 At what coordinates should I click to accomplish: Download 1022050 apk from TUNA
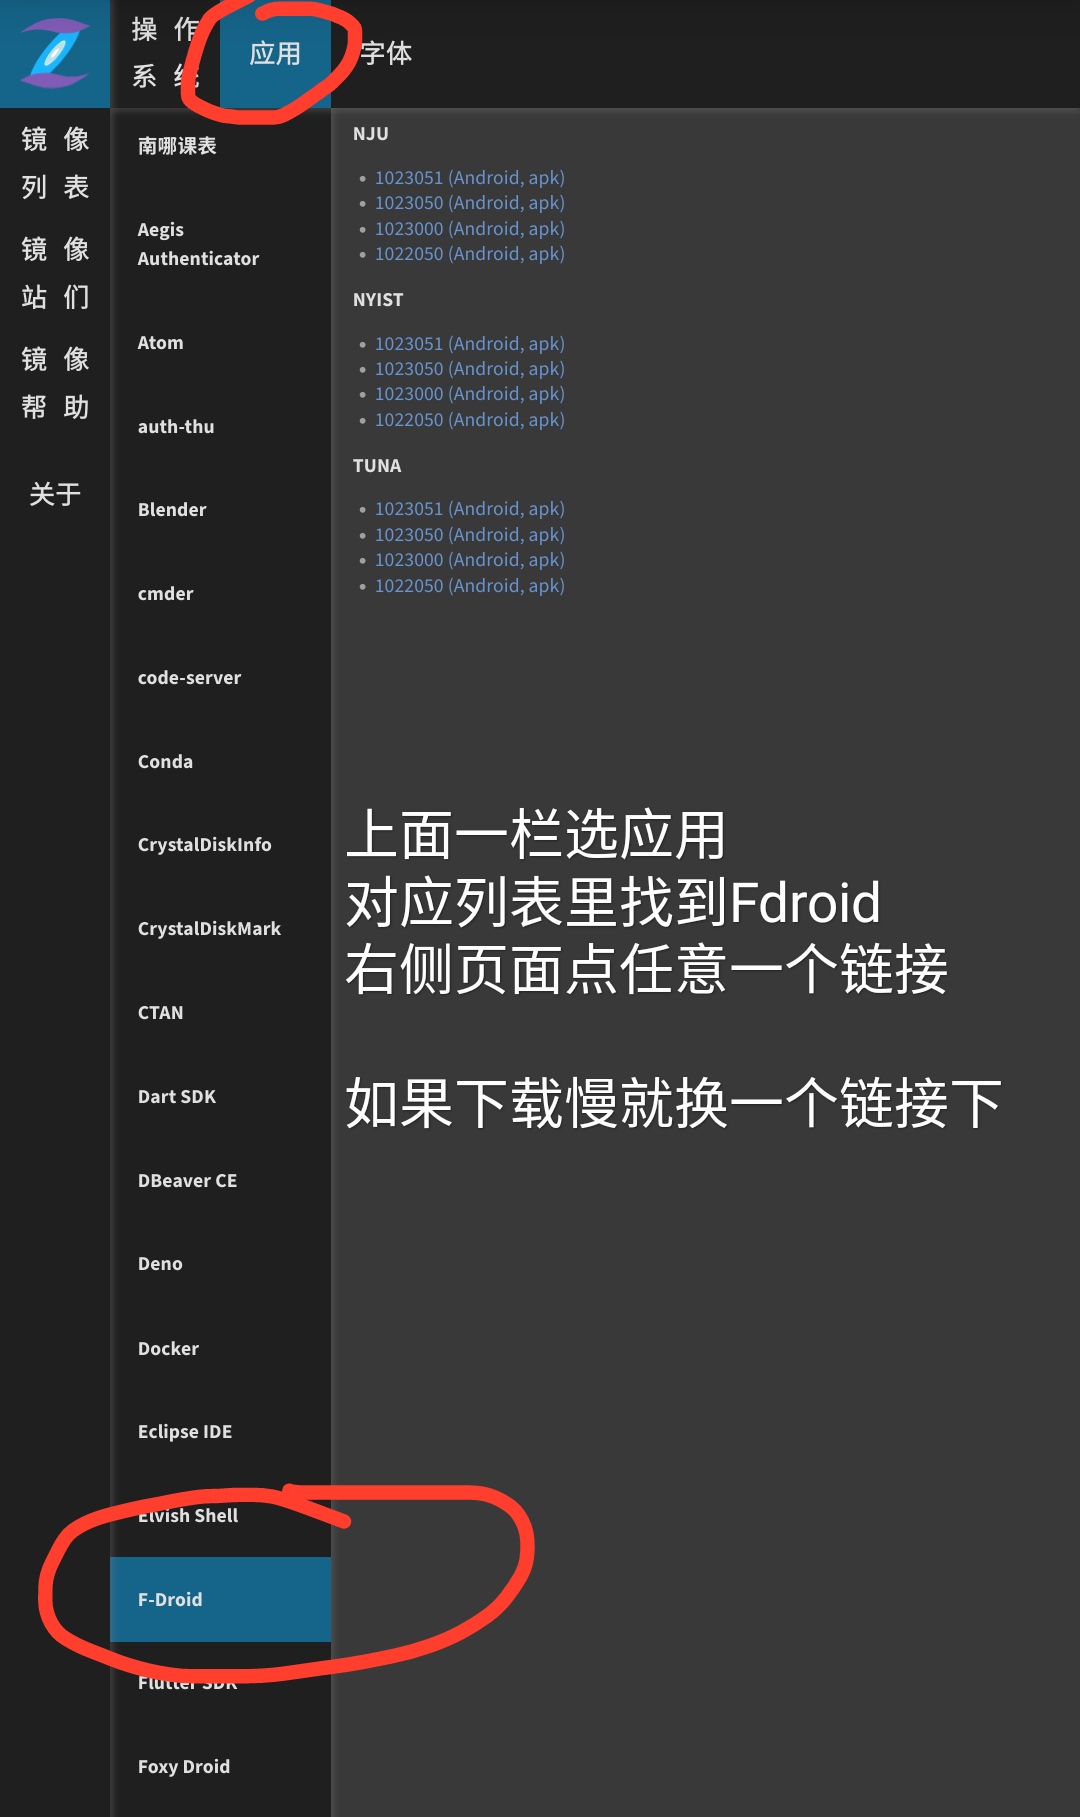470,585
